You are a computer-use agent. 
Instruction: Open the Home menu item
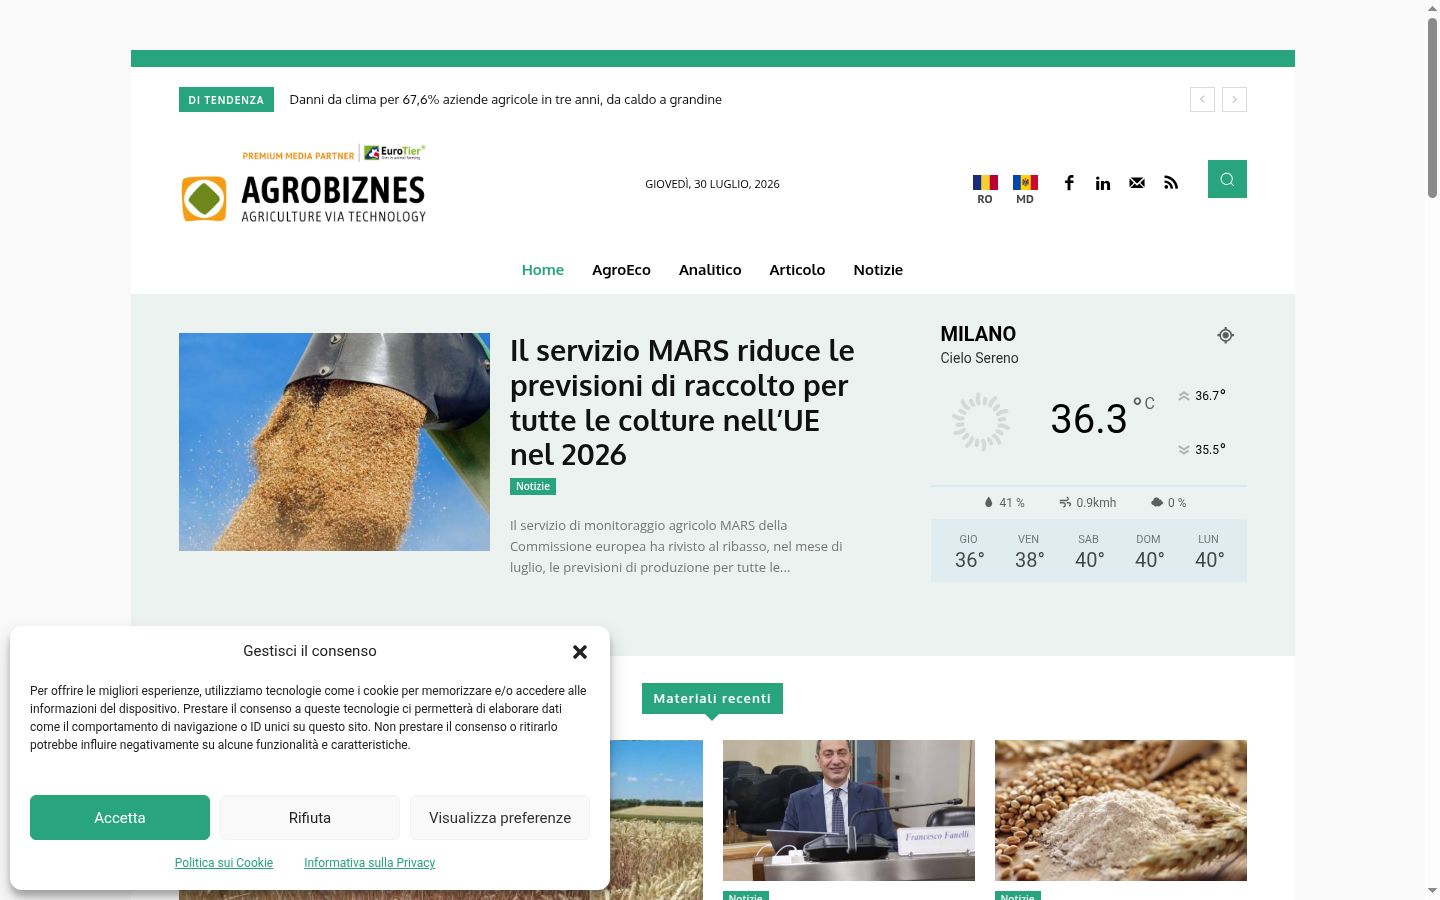tap(543, 270)
